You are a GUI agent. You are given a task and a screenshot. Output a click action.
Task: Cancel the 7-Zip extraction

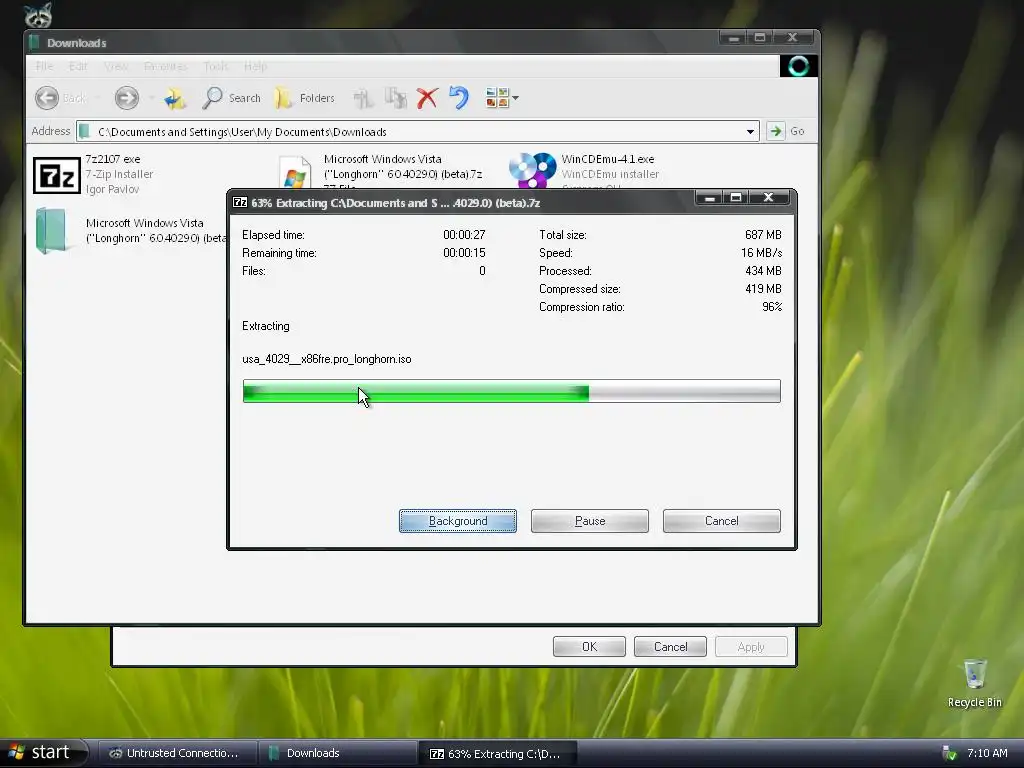(x=722, y=521)
